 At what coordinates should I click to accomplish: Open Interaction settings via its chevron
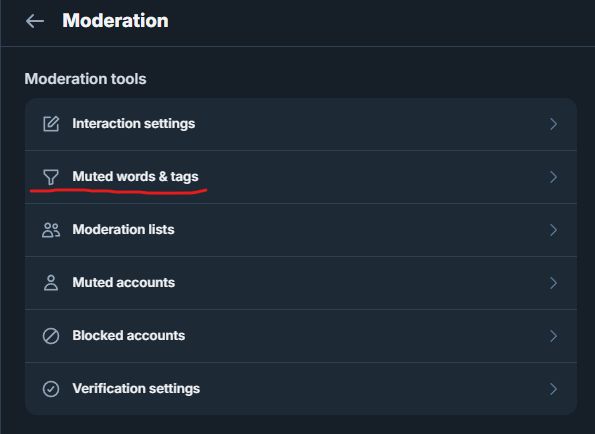(553, 124)
